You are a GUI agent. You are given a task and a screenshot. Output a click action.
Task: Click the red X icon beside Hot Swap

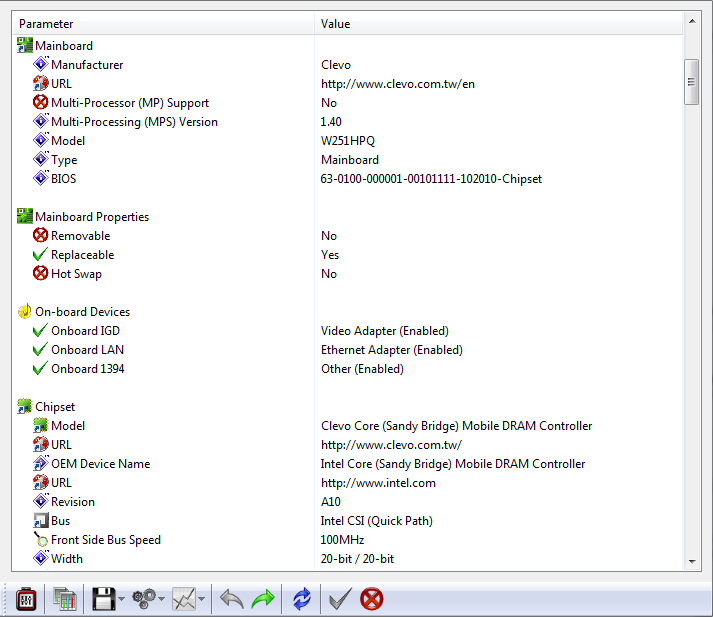point(40,273)
